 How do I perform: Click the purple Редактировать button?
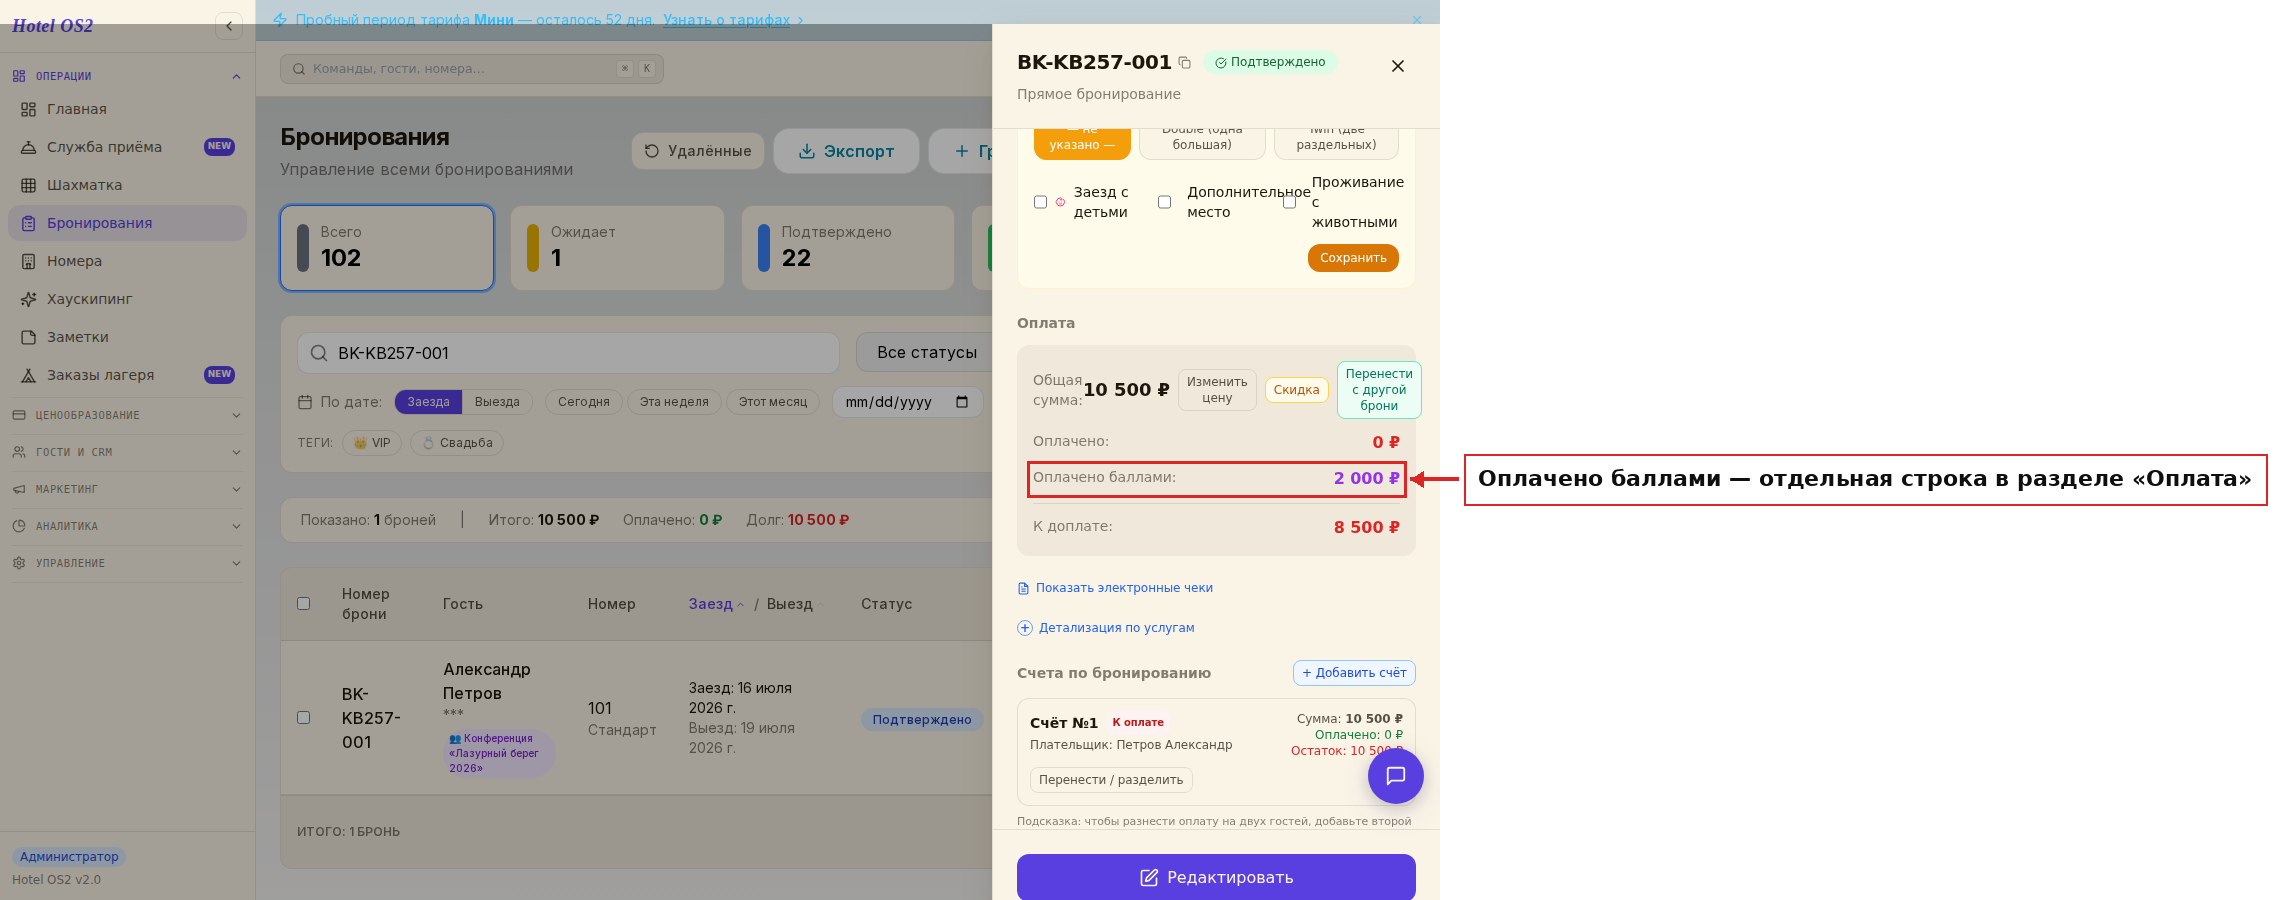[x=1216, y=877]
